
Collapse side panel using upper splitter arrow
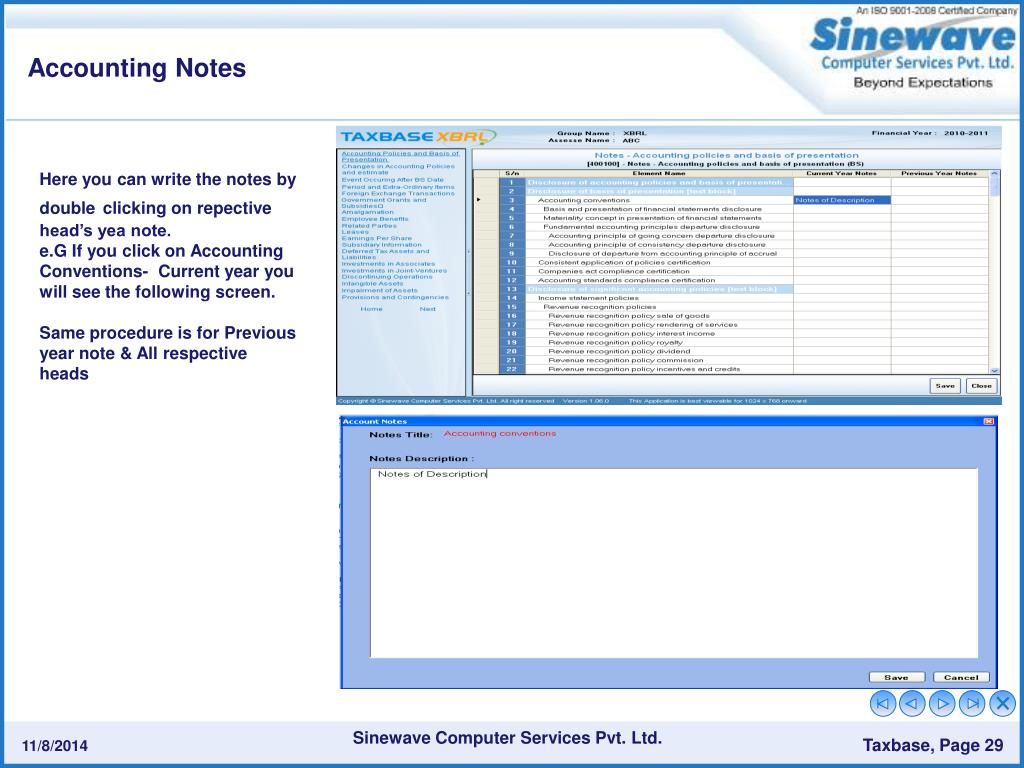tap(469, 251)
